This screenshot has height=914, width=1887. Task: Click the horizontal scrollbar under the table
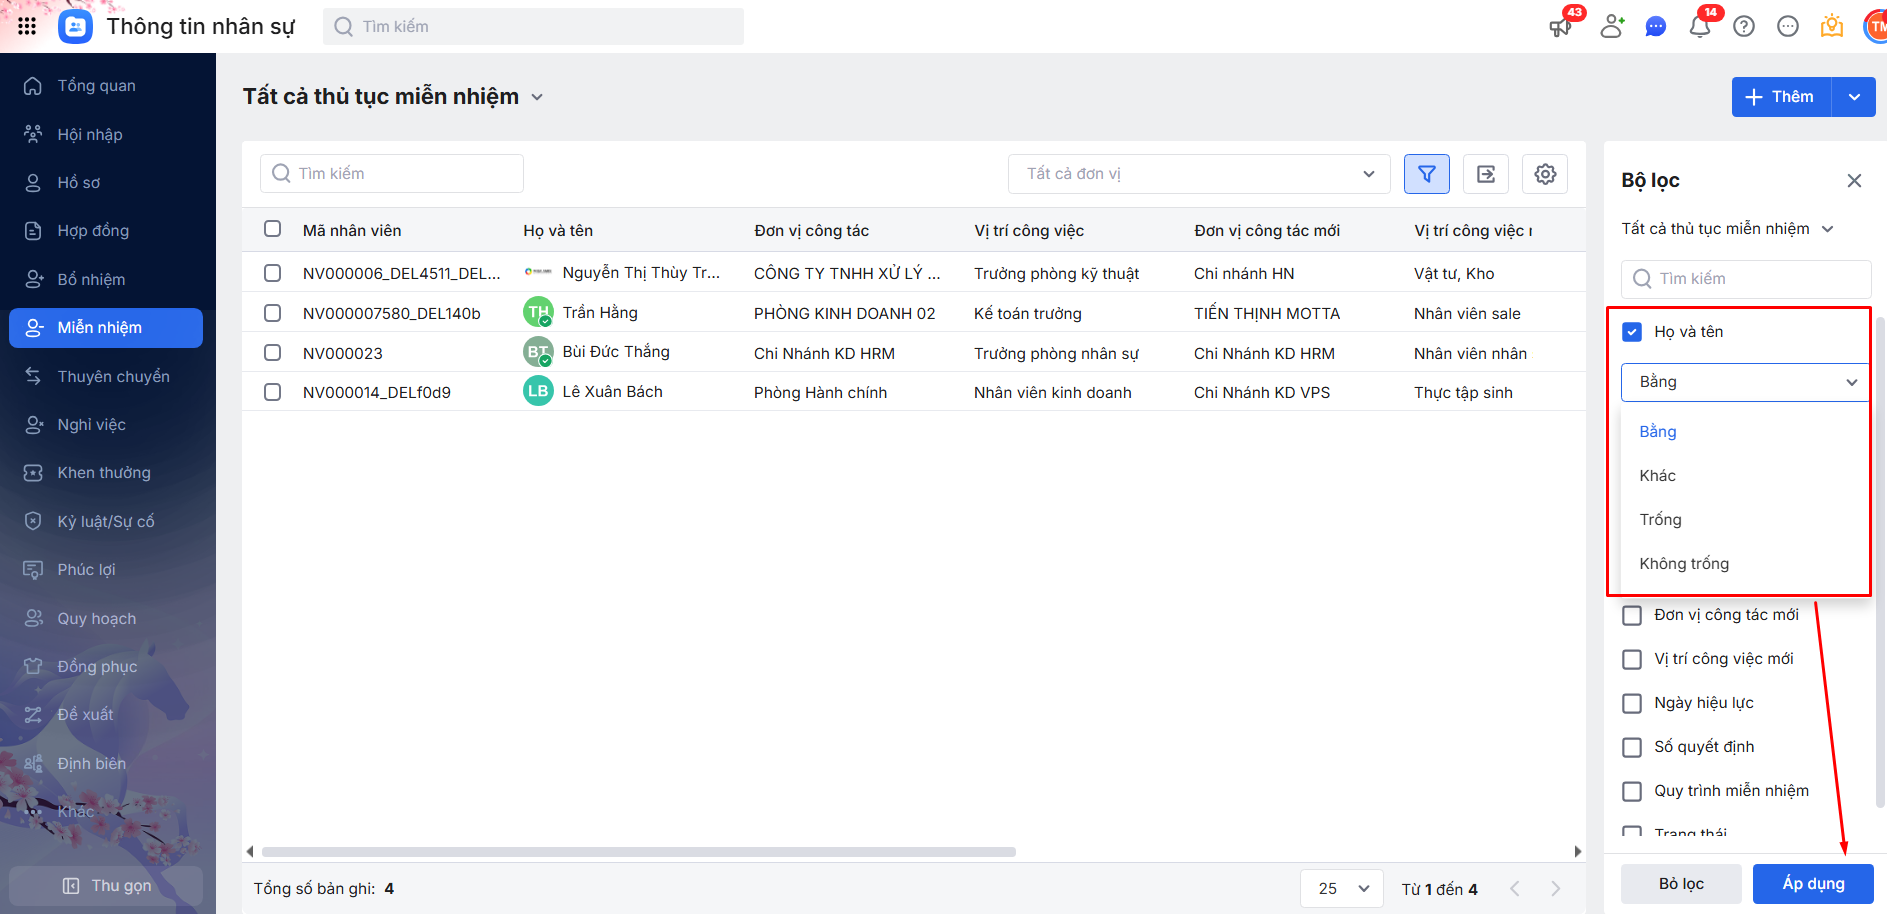[638, 852]
